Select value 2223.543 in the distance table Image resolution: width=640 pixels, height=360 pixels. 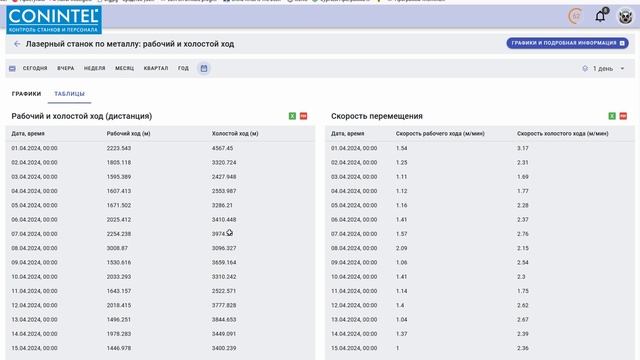(119, 148)
